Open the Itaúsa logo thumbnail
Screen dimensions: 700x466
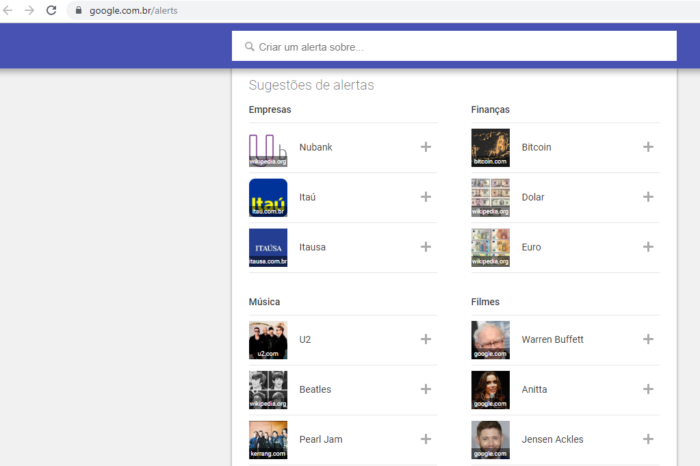coord(268,248)
